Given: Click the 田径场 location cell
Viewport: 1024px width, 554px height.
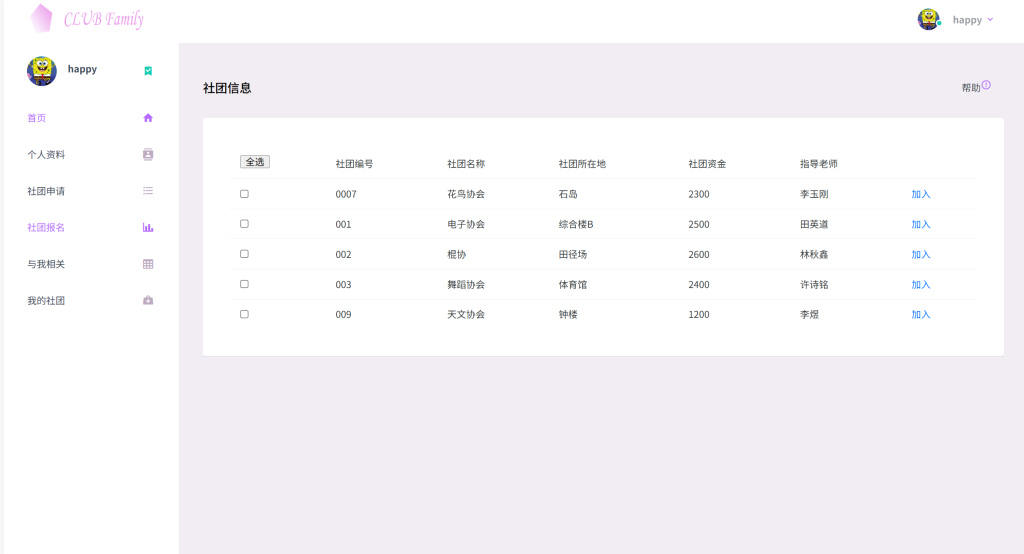Looking at the screenshot, I should 573,254.
